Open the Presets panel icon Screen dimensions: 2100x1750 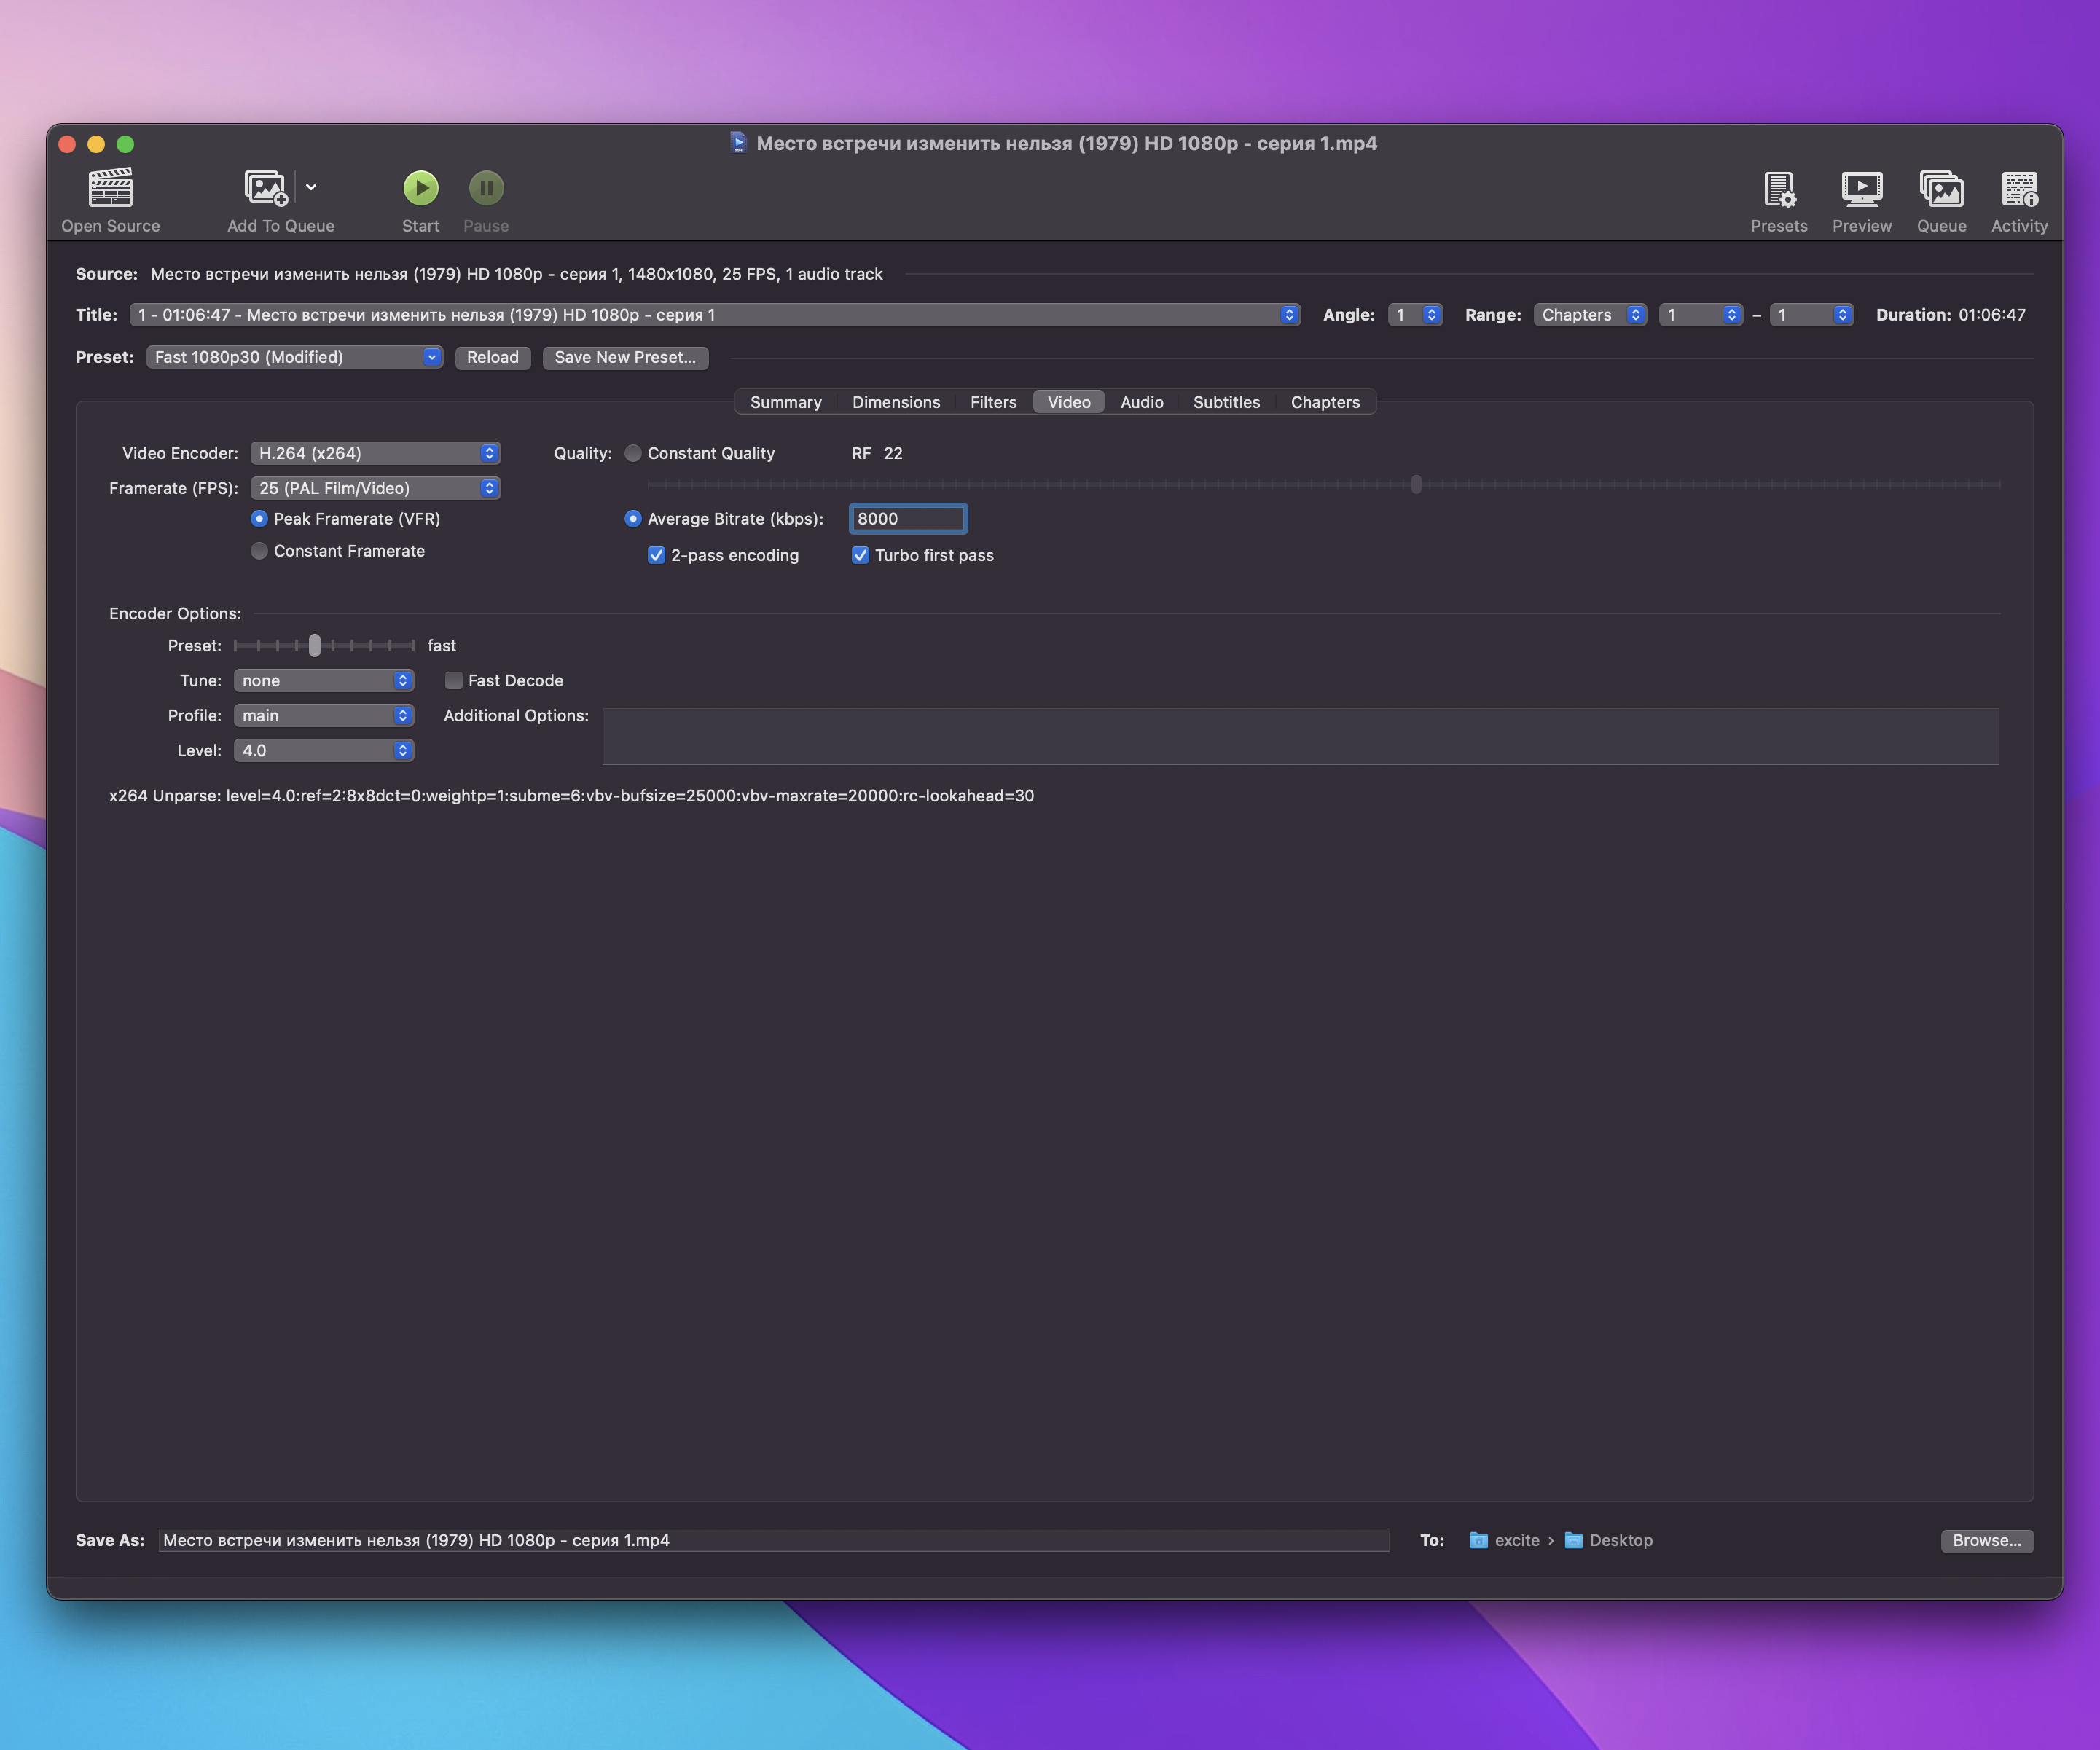[1779, 189]
